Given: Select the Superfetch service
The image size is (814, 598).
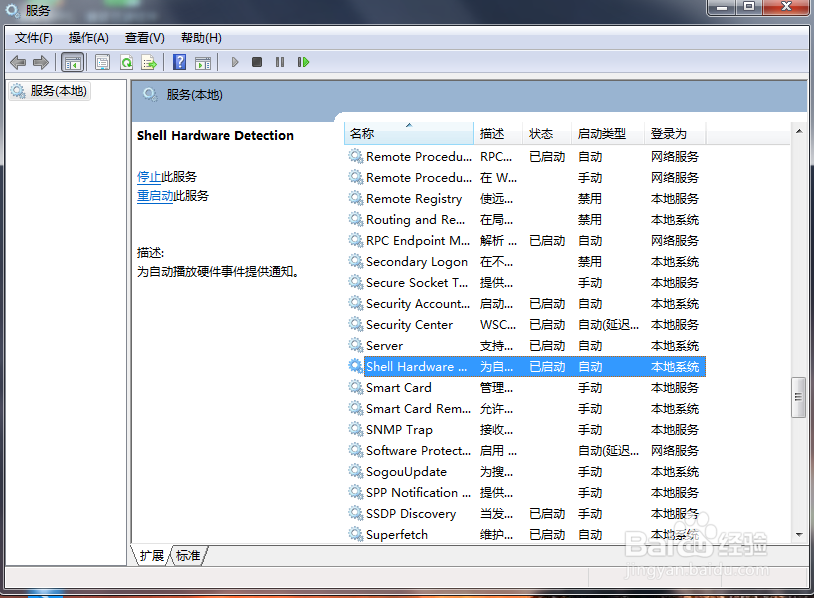Looking at the screenshot, I should coord(525,535).
